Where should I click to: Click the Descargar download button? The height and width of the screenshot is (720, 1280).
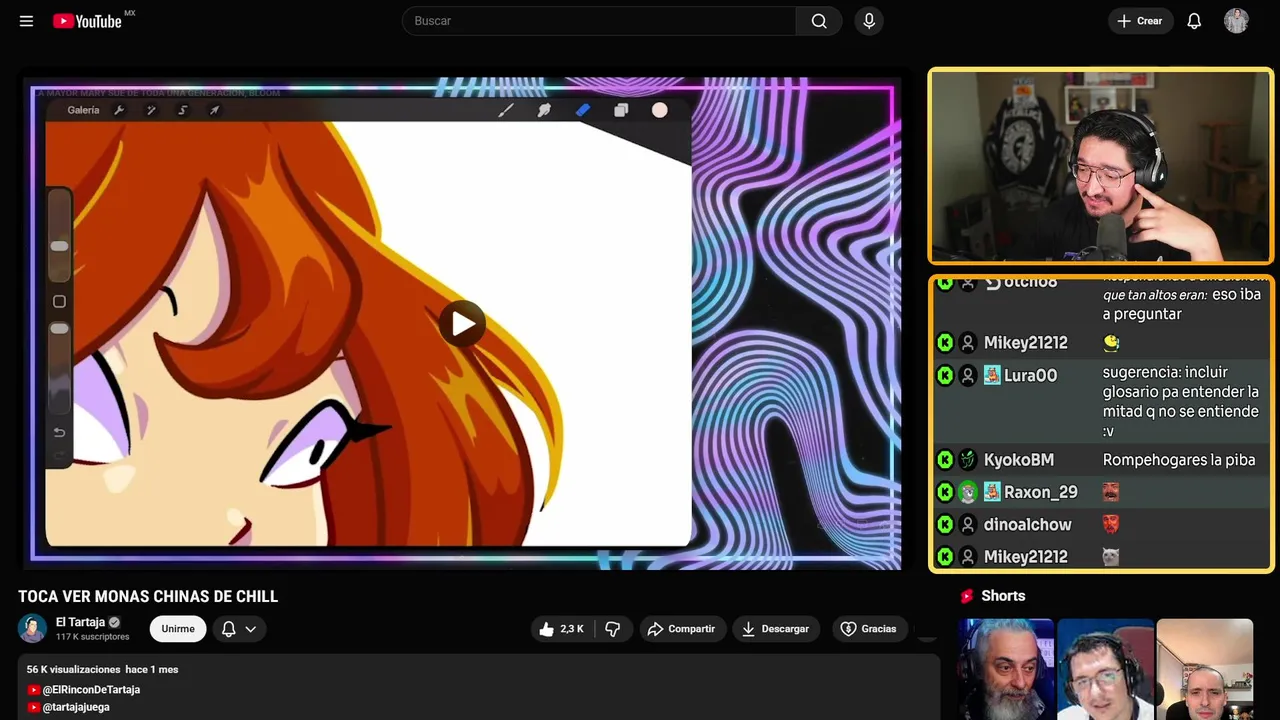776,629
